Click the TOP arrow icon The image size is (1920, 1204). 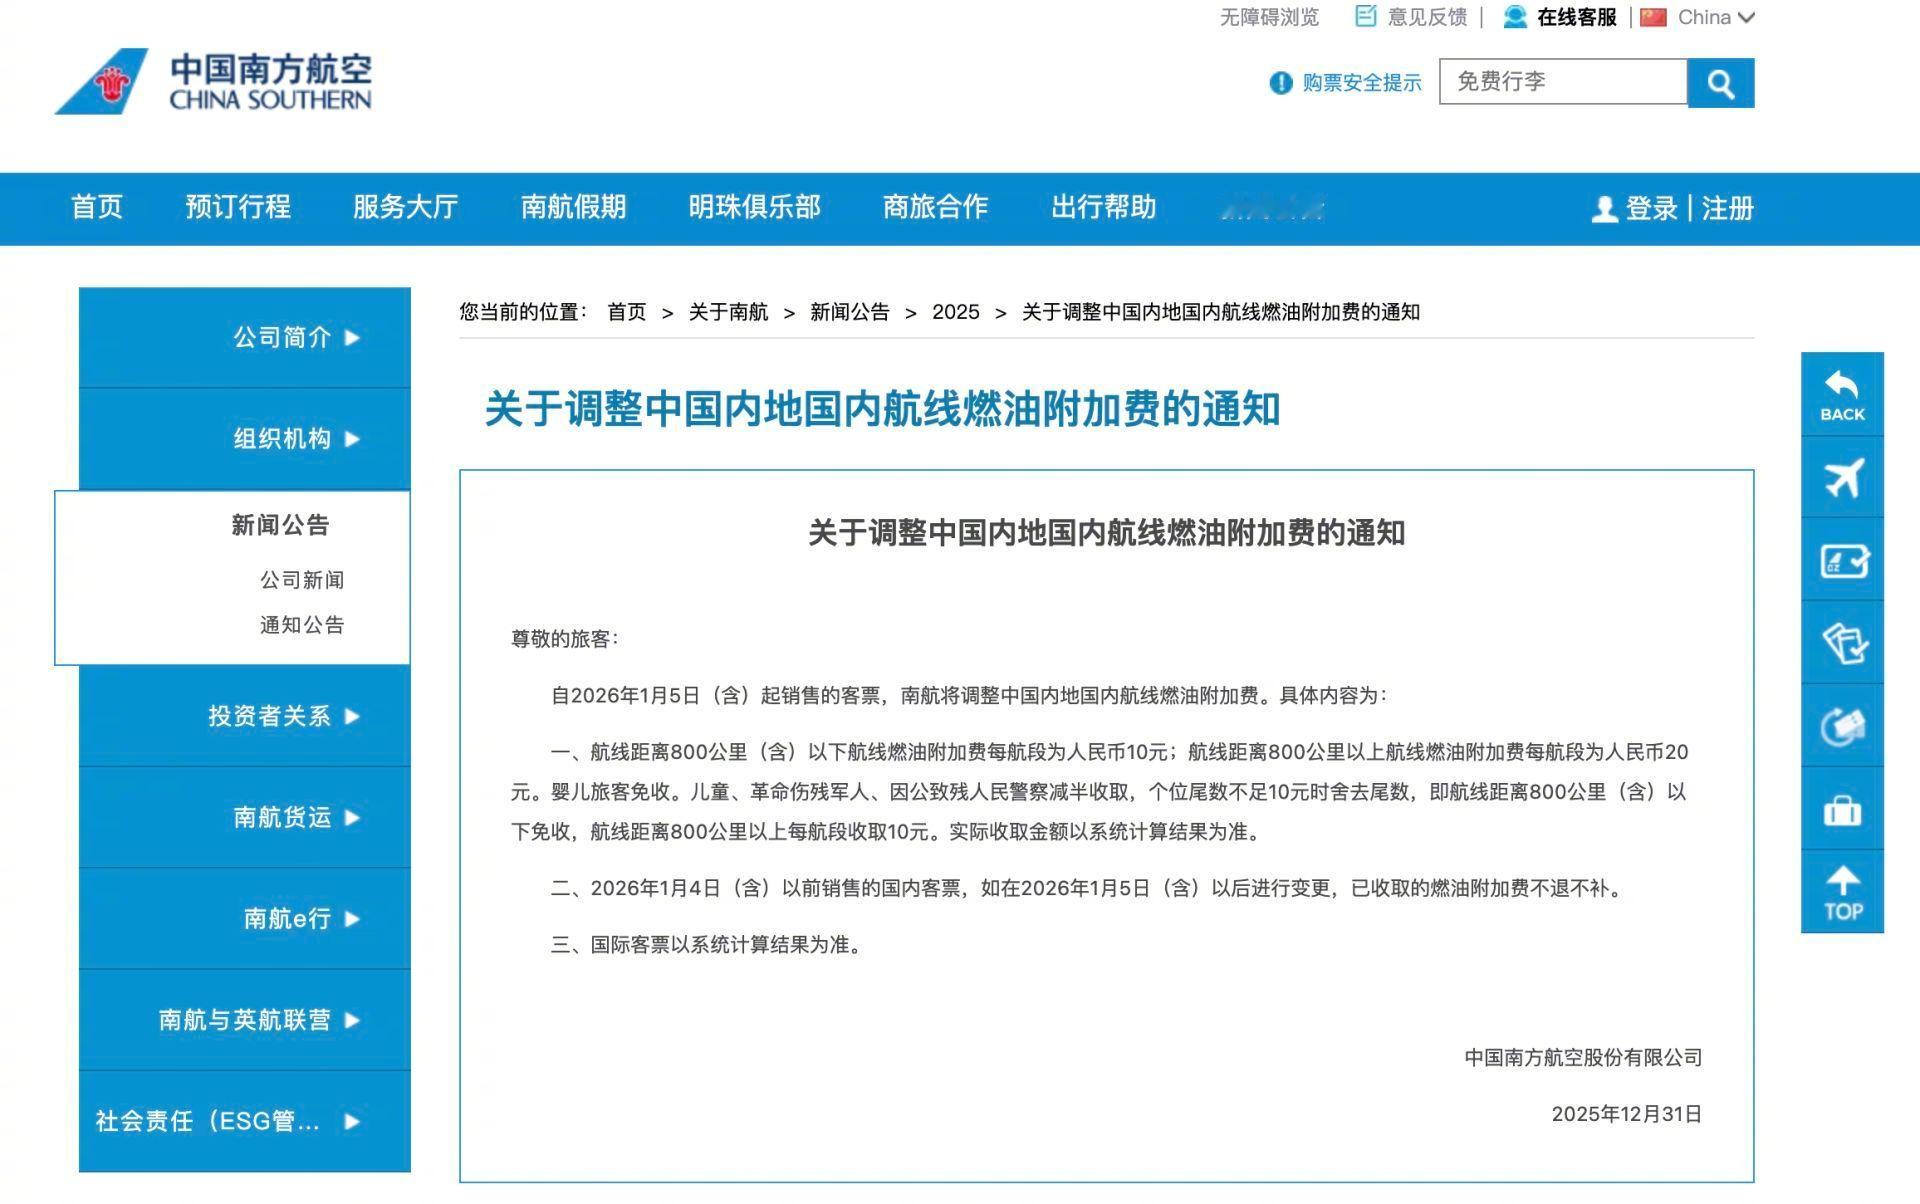(1842, 892)
